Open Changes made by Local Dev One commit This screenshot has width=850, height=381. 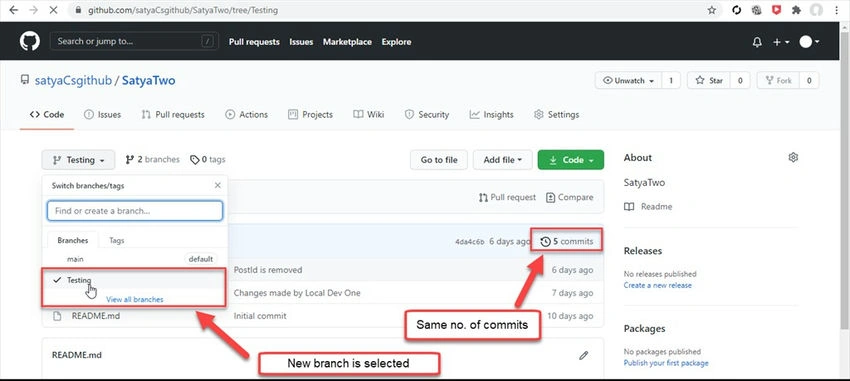click(x=297, y=293)
